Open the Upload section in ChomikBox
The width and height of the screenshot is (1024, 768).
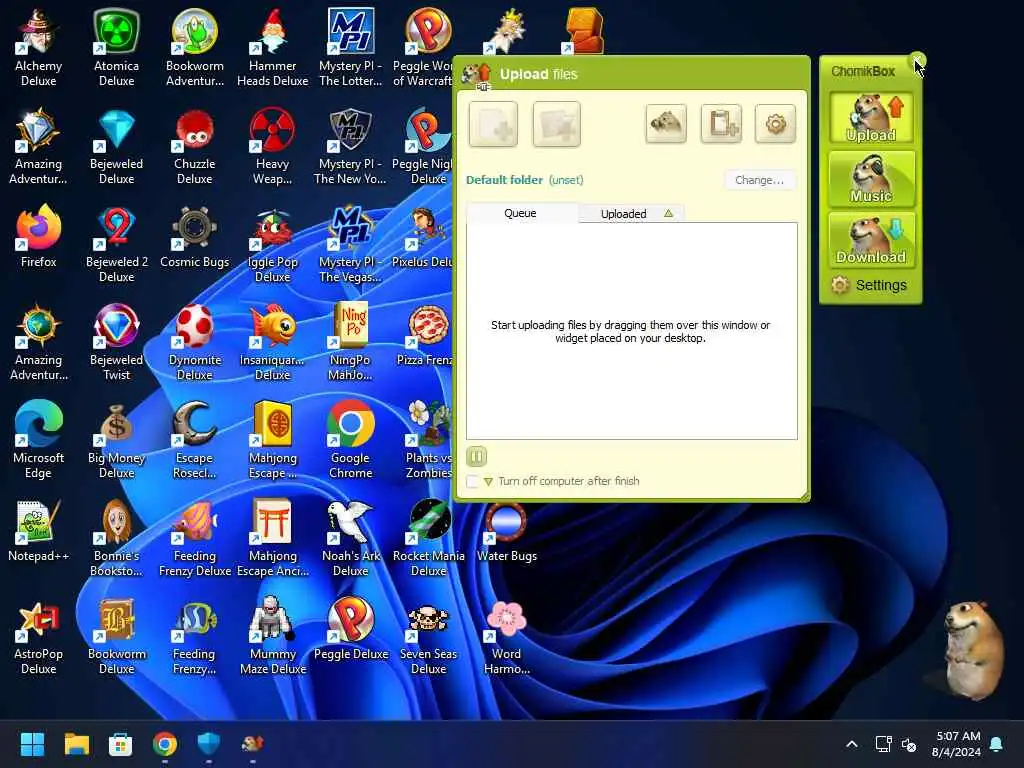tap(871, 118)
